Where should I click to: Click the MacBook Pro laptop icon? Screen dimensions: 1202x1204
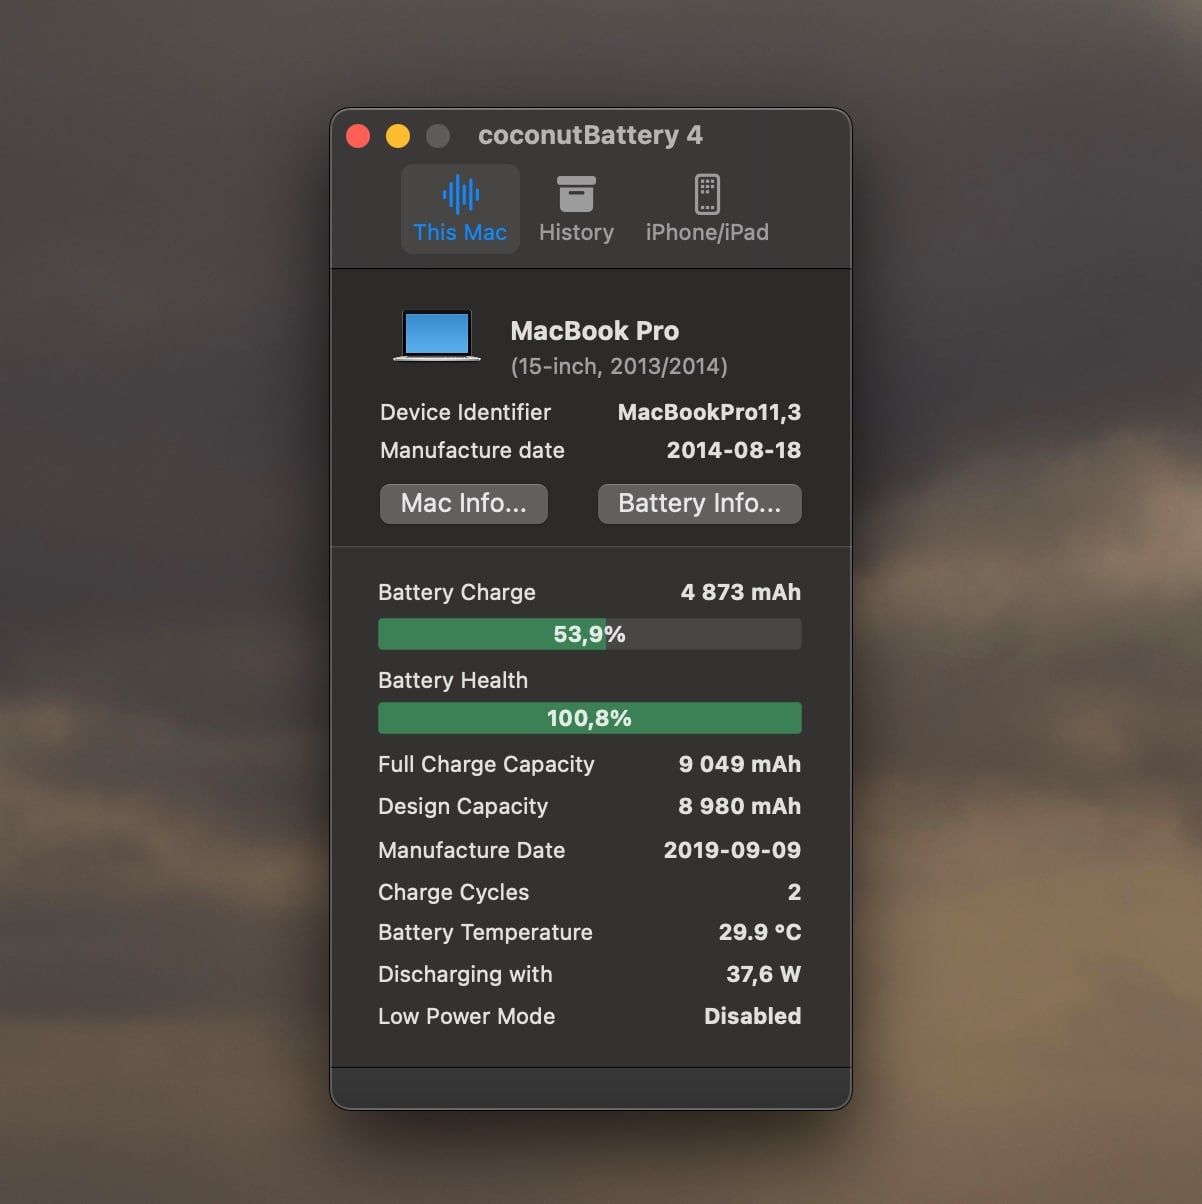(437, 335)
